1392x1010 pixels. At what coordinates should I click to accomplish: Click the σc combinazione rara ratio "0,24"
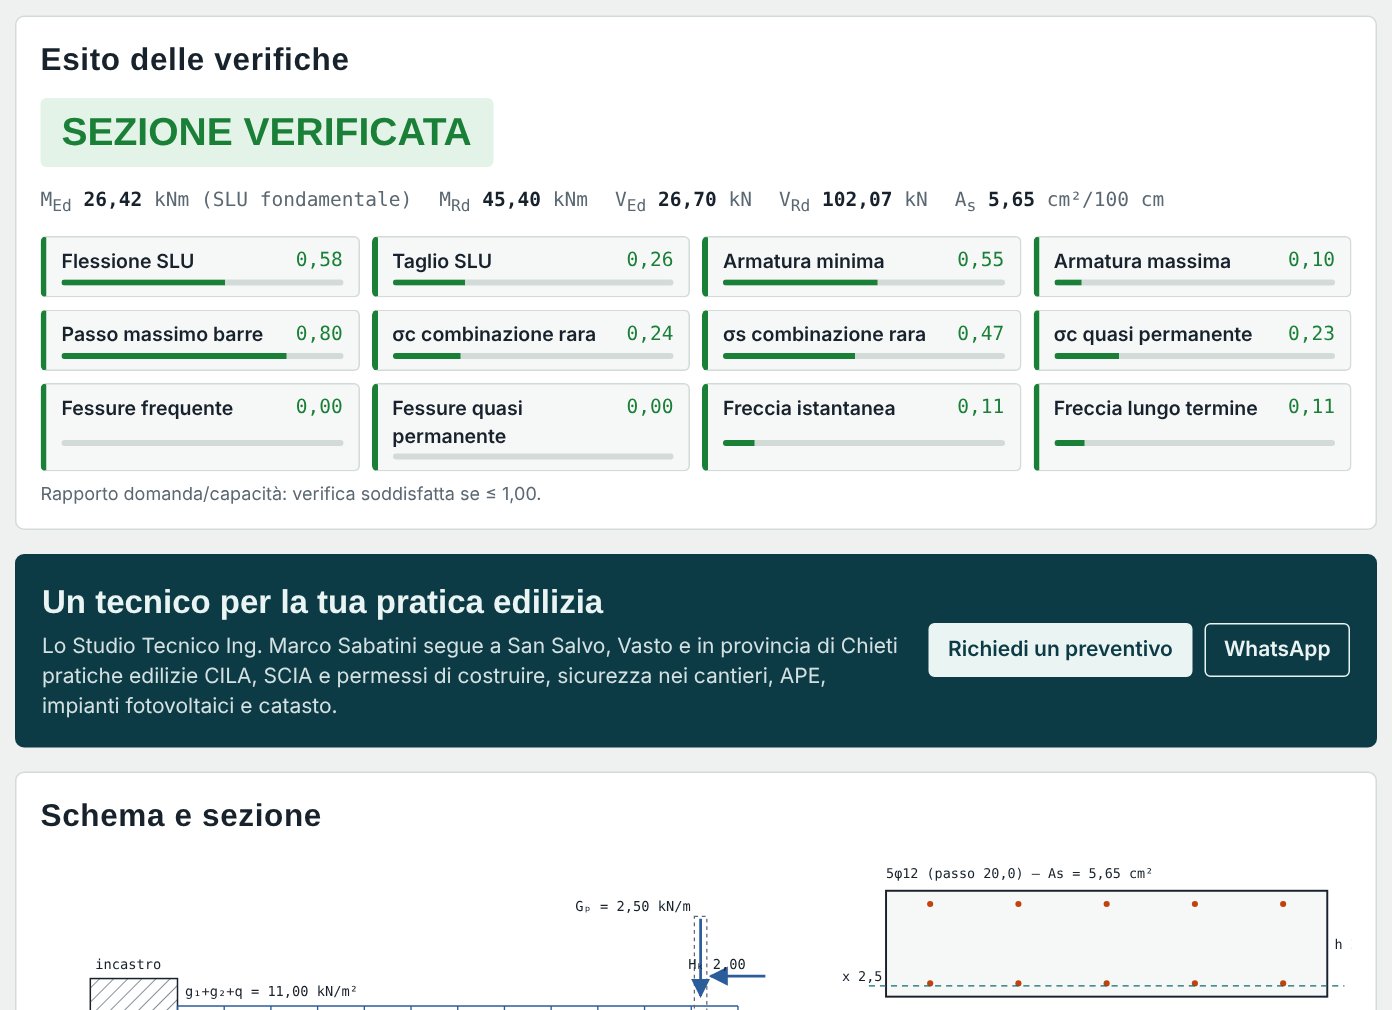650,333
